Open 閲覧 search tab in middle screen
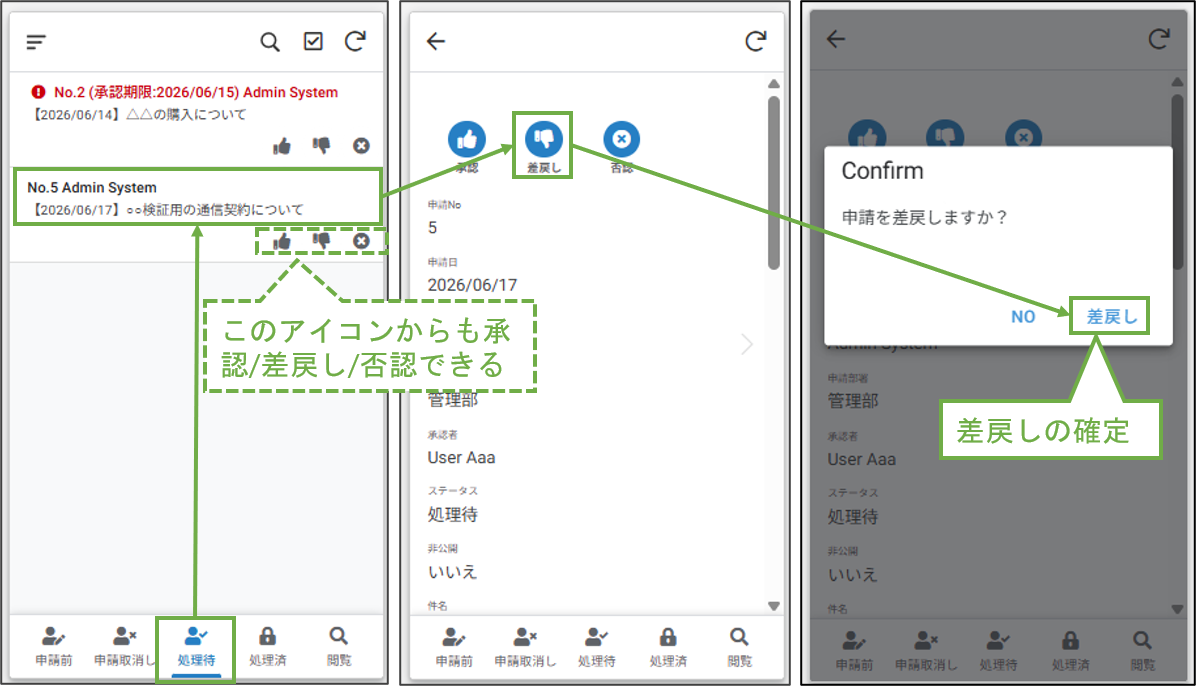 click(x=739, y=647)
